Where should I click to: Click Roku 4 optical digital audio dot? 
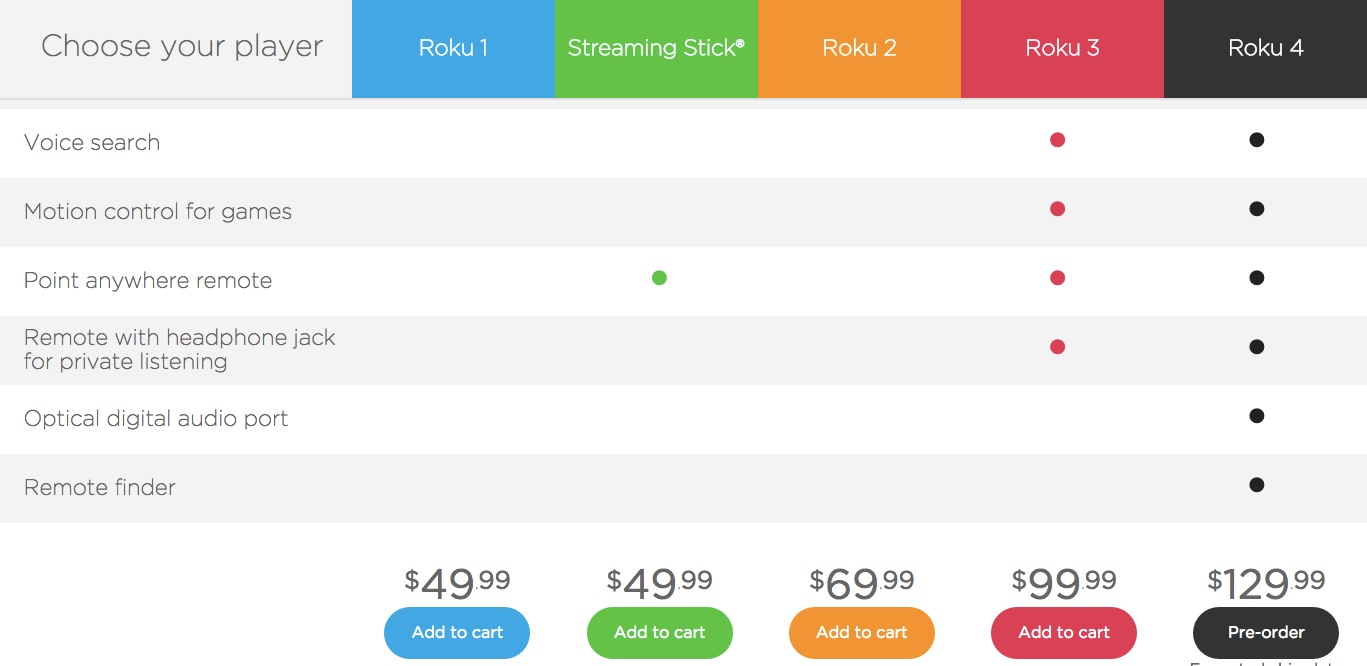tap(1257, 416)
